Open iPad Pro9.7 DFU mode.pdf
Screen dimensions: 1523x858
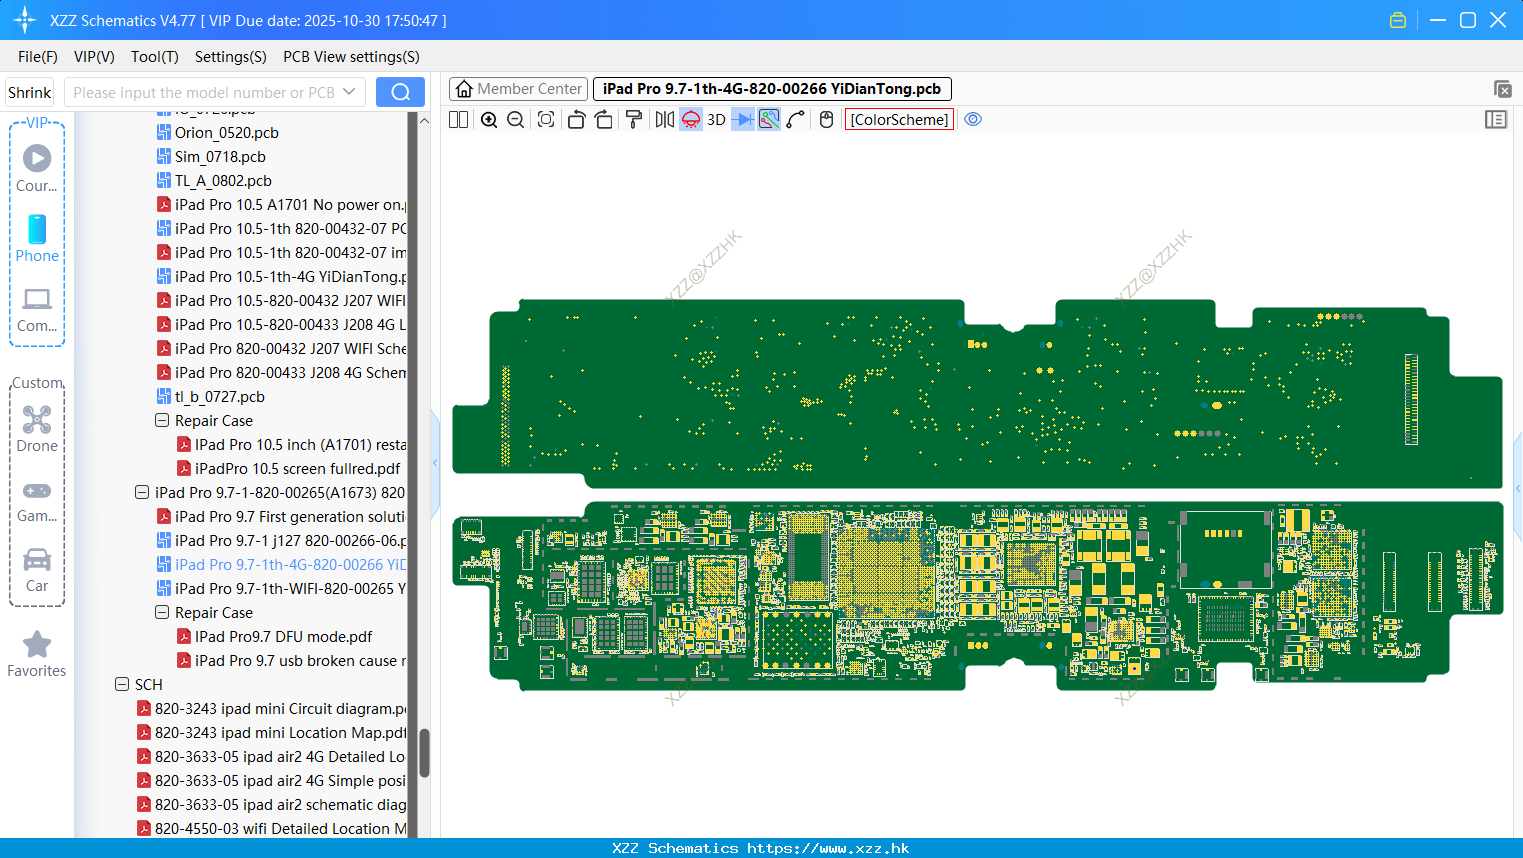pos(275,637)
